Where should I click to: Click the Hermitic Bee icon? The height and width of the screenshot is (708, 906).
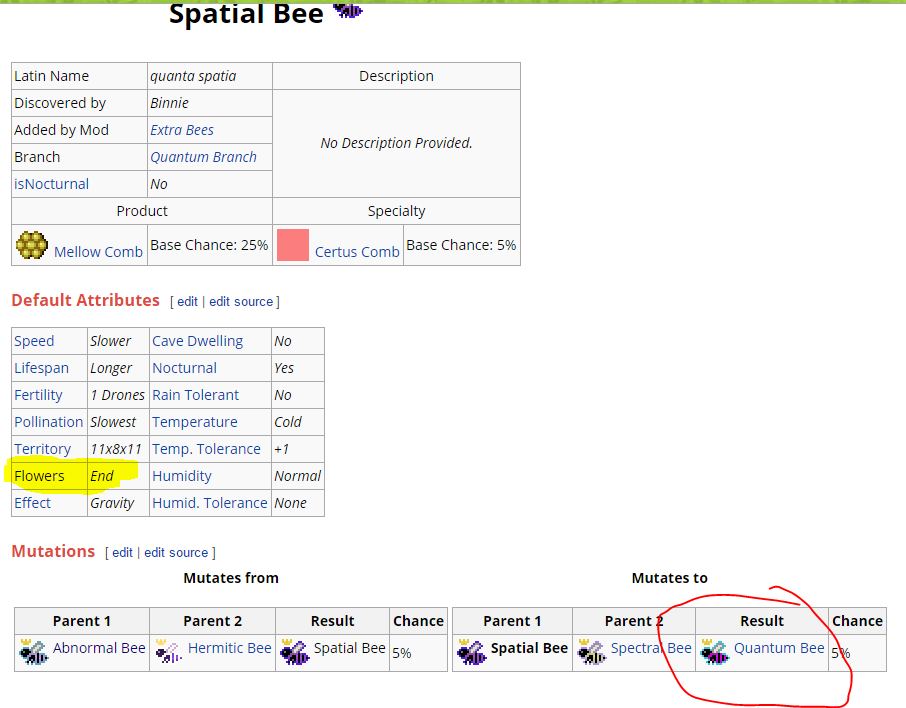coord(168,653)
